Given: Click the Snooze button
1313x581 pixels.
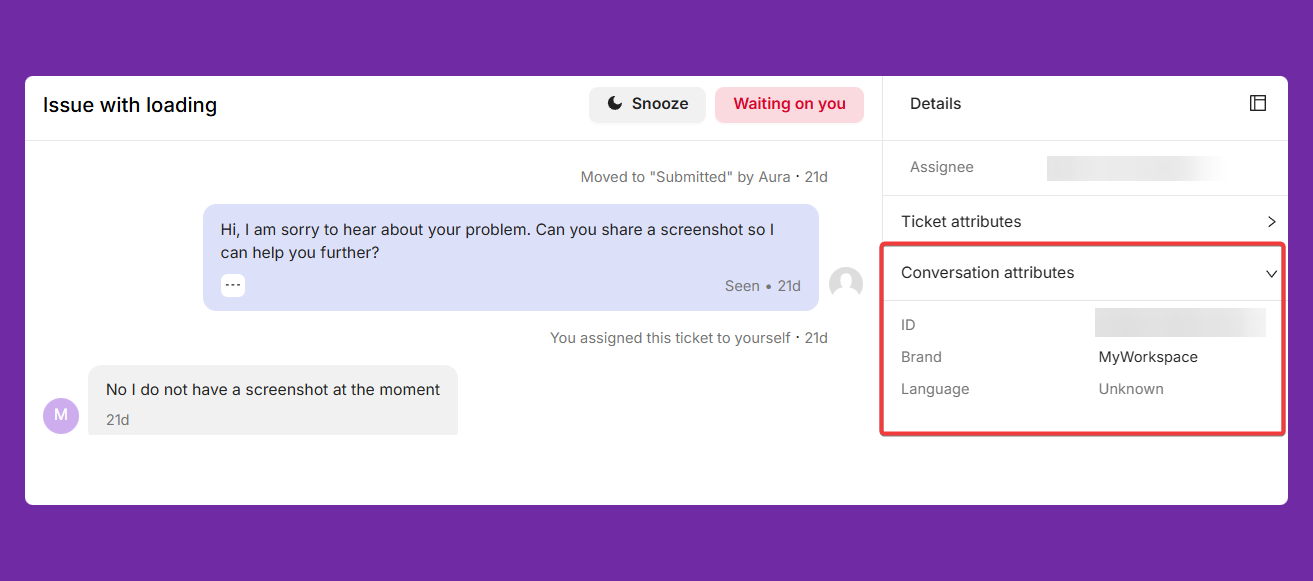Looking at the screenshot, I should [647, 104].
